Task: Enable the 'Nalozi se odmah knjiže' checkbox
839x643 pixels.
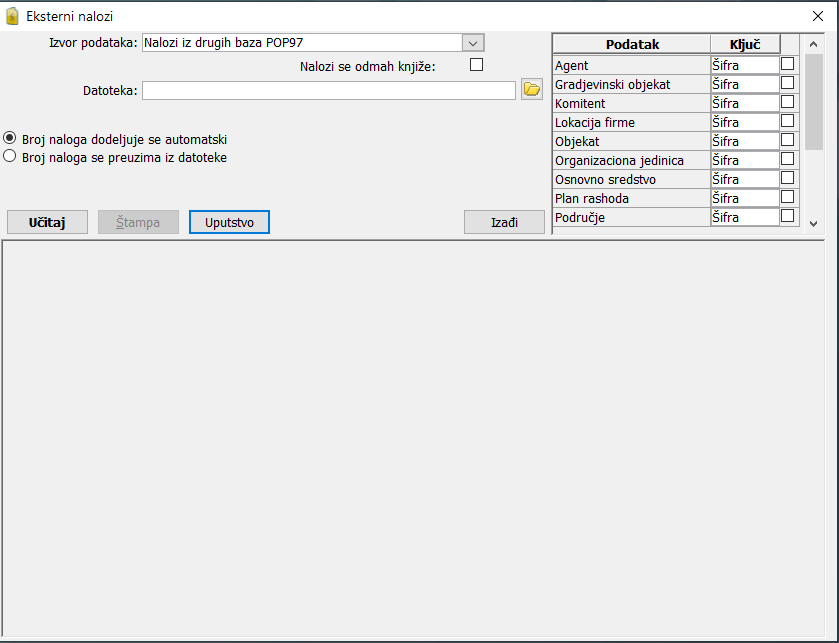Action: click(x=476, y=66)
